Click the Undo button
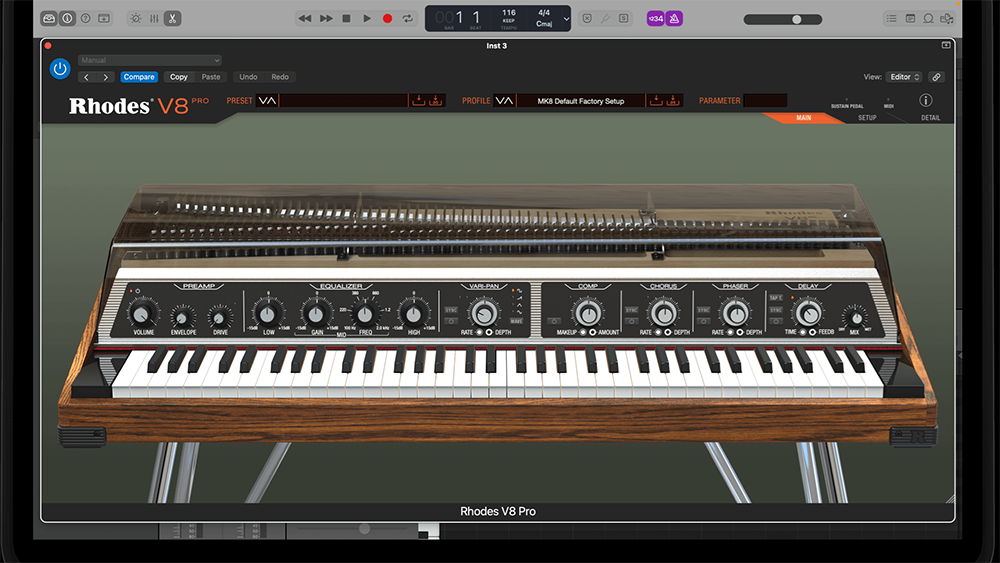 [248, 77]
